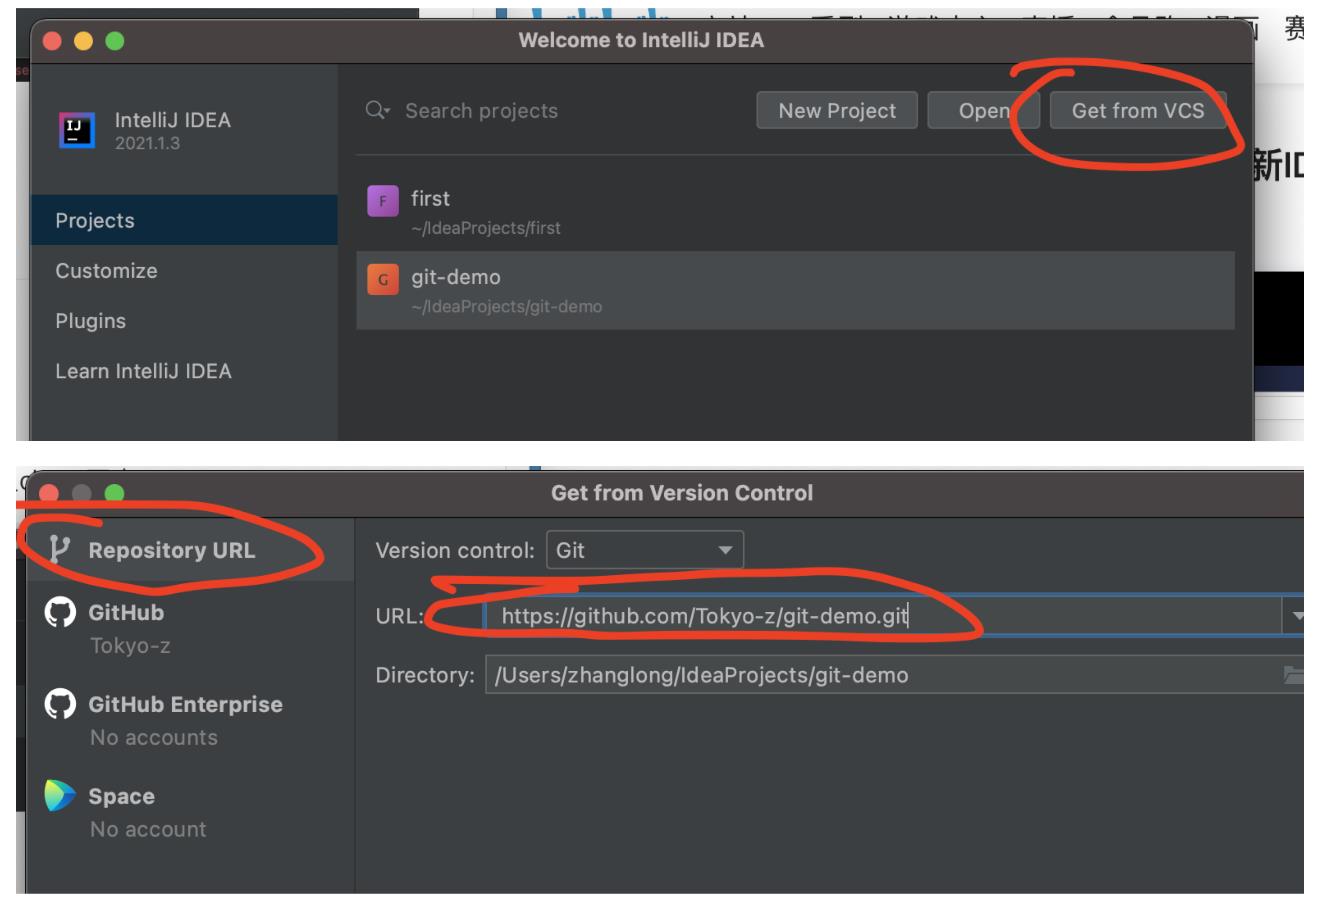Click the 'No account' text under Space
The image size is (1330, 920).
(x=148, y=829)
